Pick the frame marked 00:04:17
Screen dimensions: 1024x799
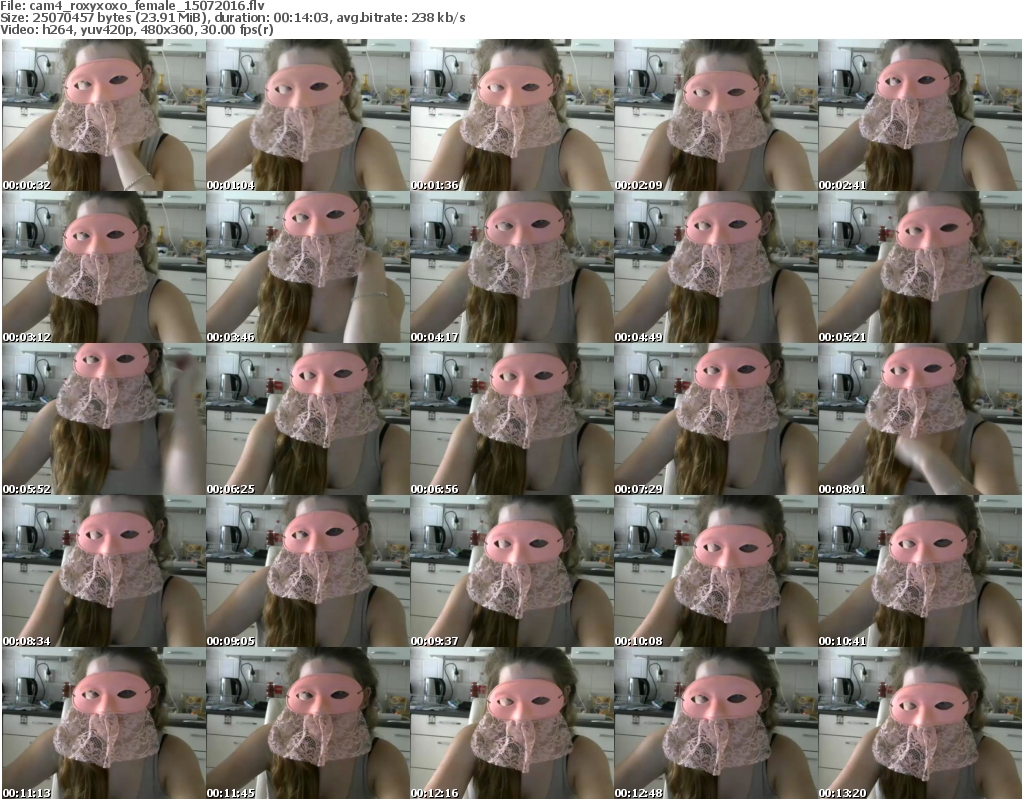pos(512,267)
